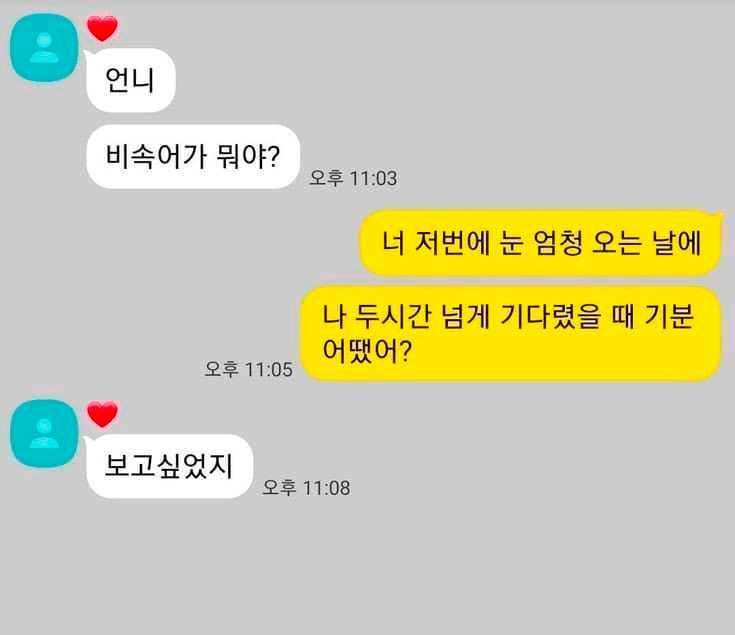
Task: Open the top sender's teal profile avatar
Action: tap(44, 48)
